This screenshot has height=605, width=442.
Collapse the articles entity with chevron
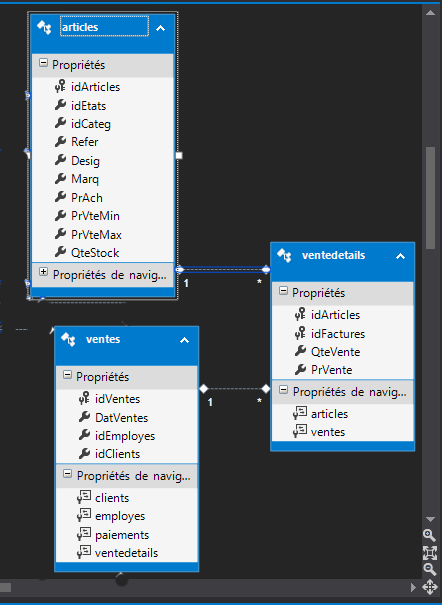click(160, 28)
